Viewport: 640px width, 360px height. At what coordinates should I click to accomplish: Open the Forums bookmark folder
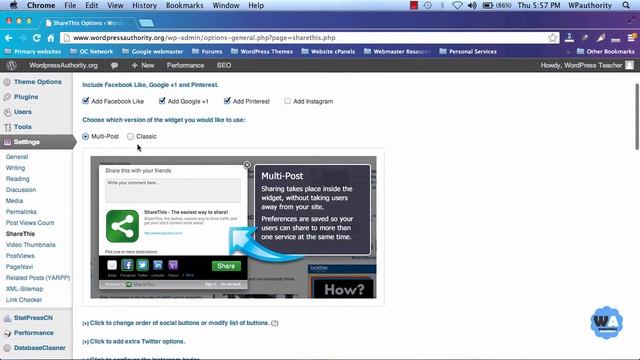[207, 52]
